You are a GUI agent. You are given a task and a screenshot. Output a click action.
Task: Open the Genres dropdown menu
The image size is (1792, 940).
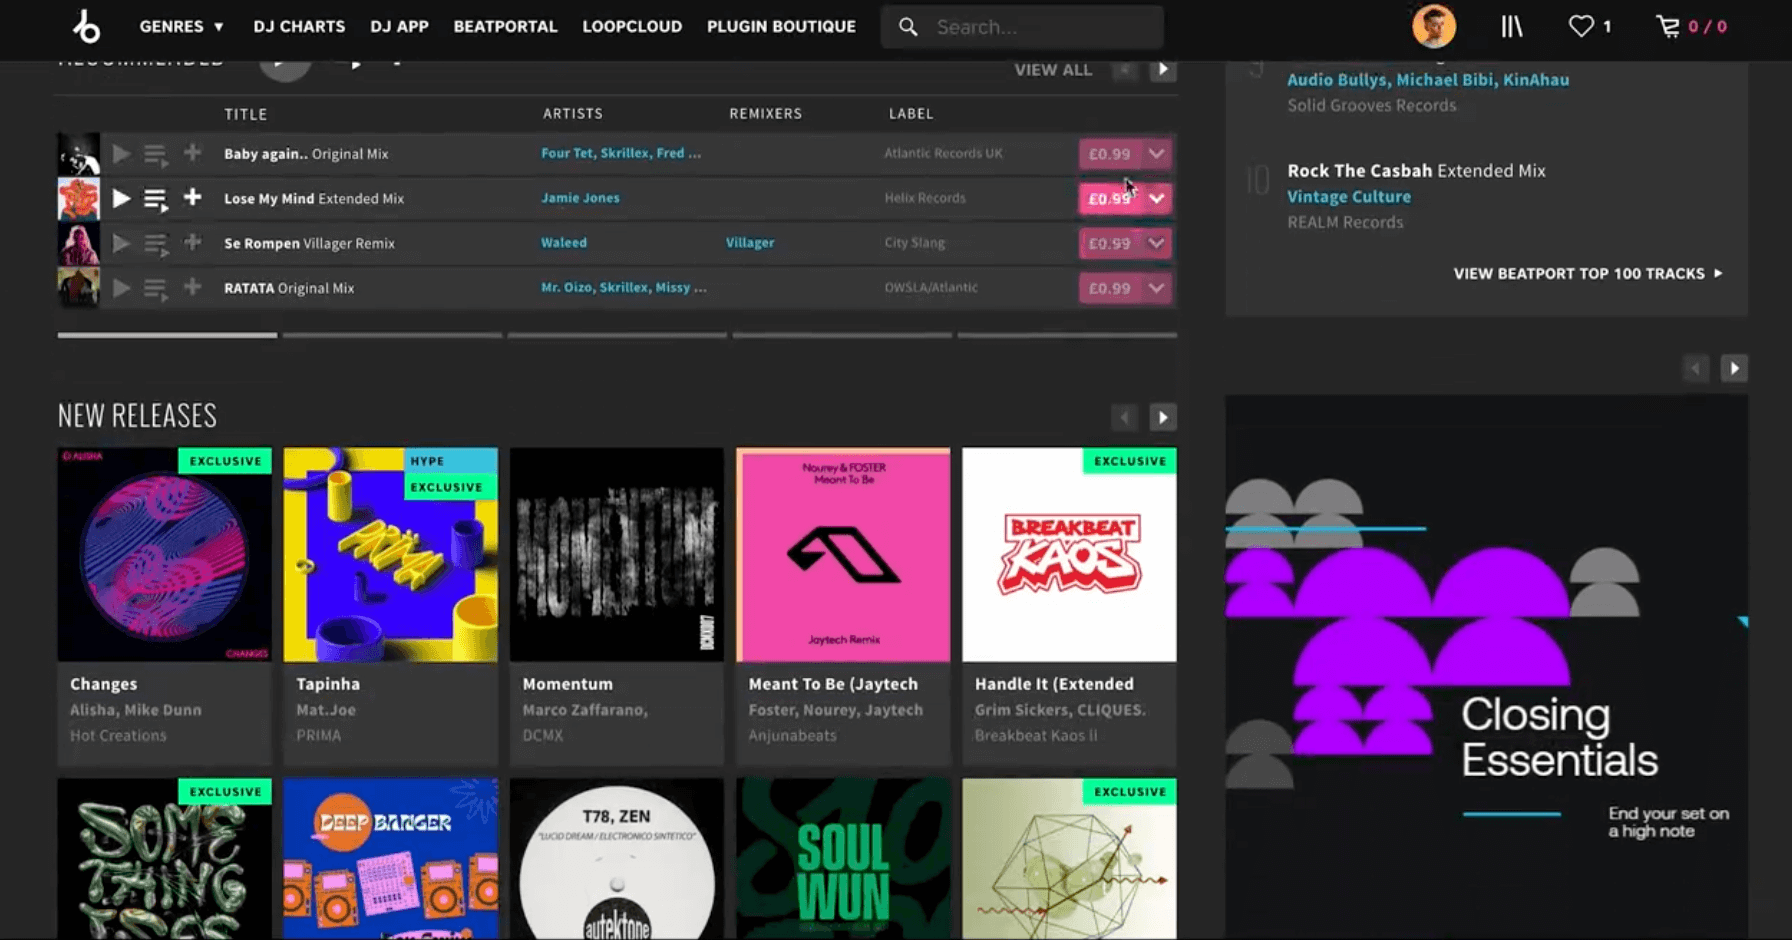[x=182, y=26]
